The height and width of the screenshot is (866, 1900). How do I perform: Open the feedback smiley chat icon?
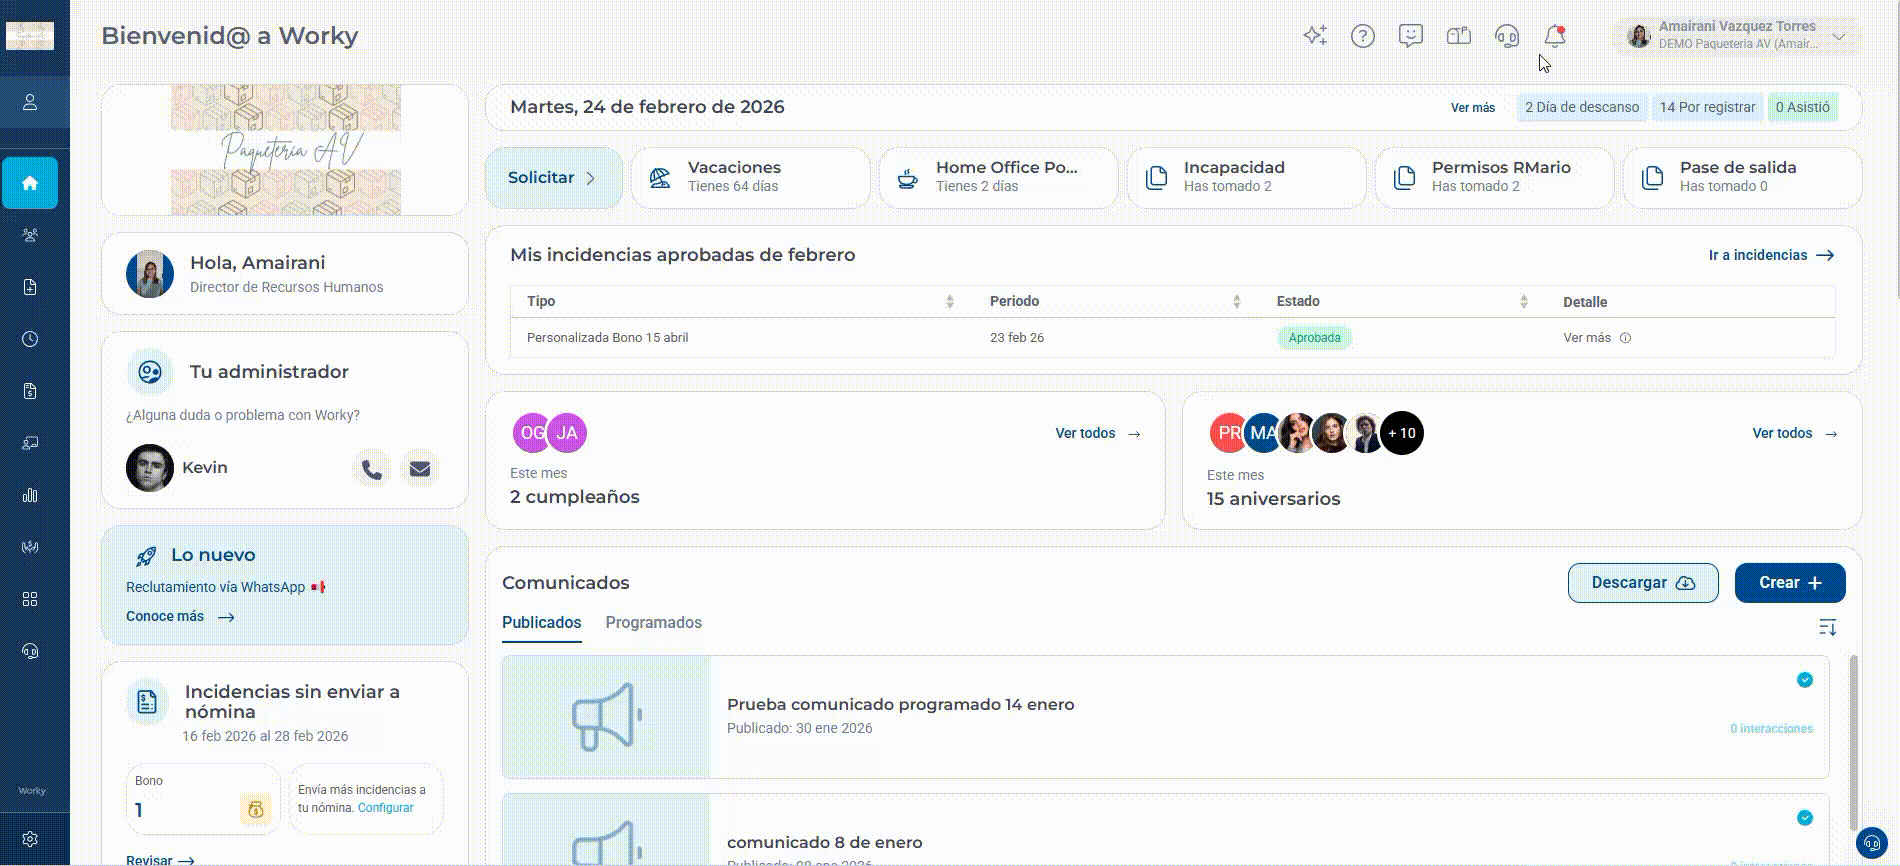tap(1411, 36)
